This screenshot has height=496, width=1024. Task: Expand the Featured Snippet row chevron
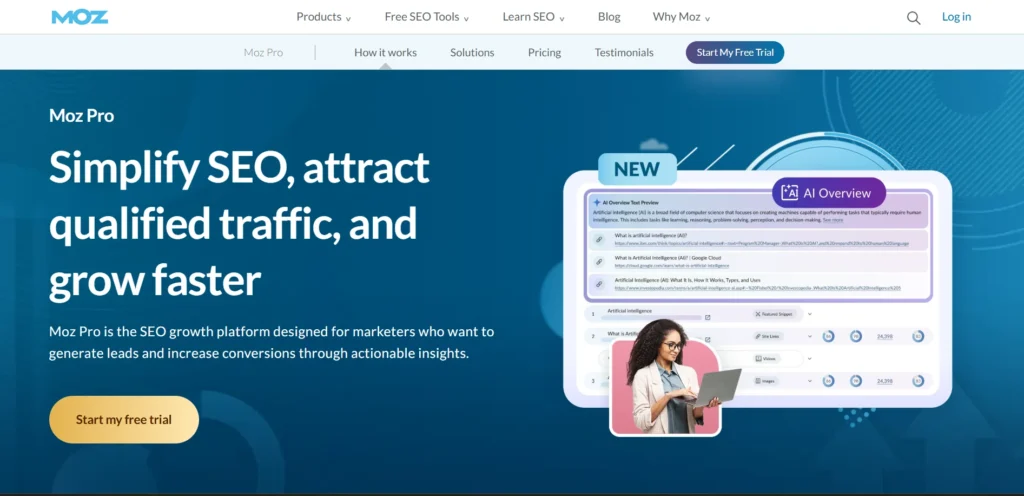point(810,314)
